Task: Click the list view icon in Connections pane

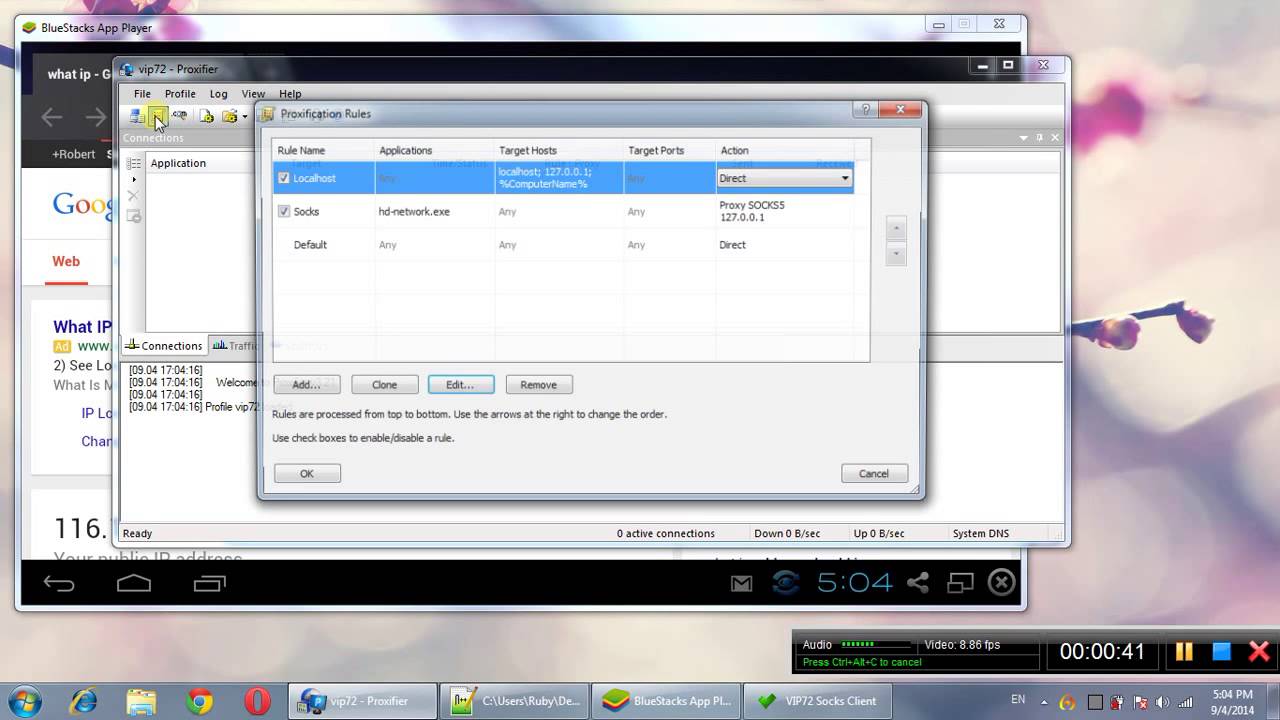Action: (x=134, y=163)
